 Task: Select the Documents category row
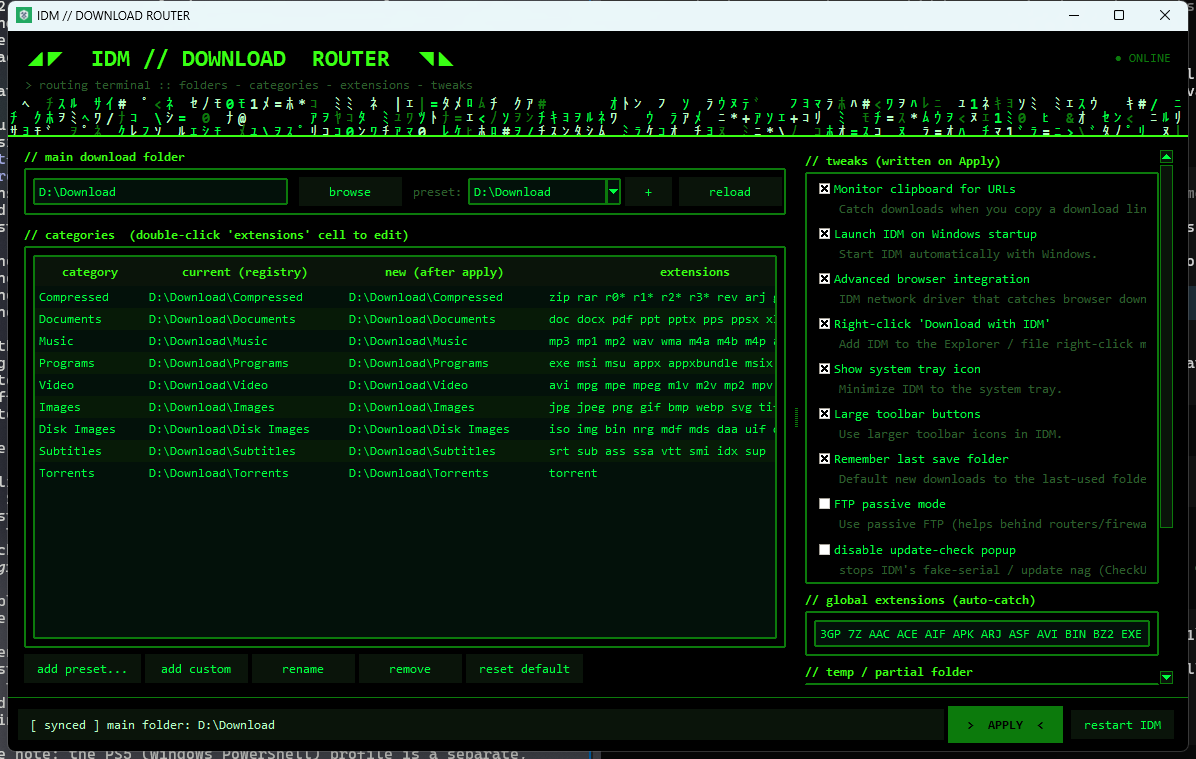[x=405, y=319]
